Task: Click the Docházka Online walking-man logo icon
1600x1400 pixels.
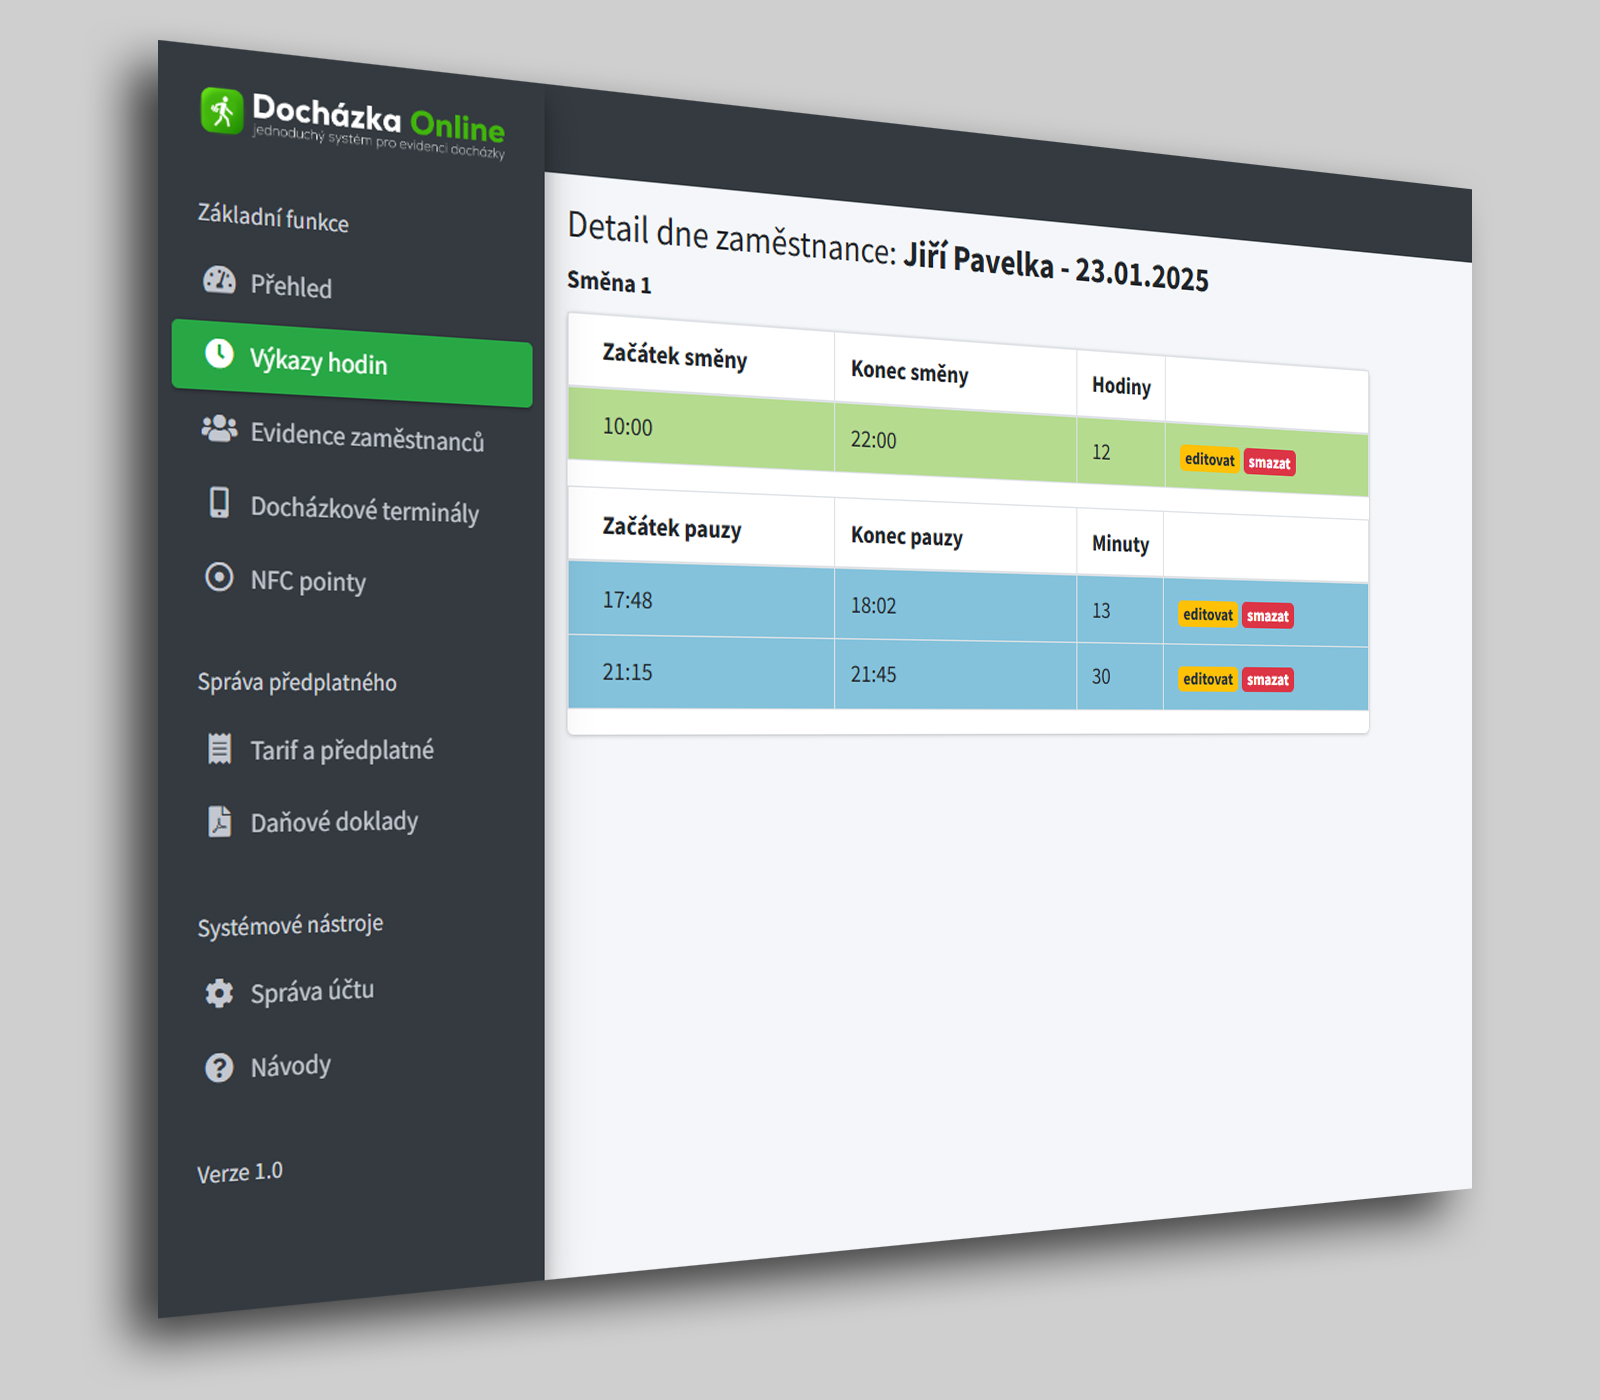Action: tap(222, 111)
